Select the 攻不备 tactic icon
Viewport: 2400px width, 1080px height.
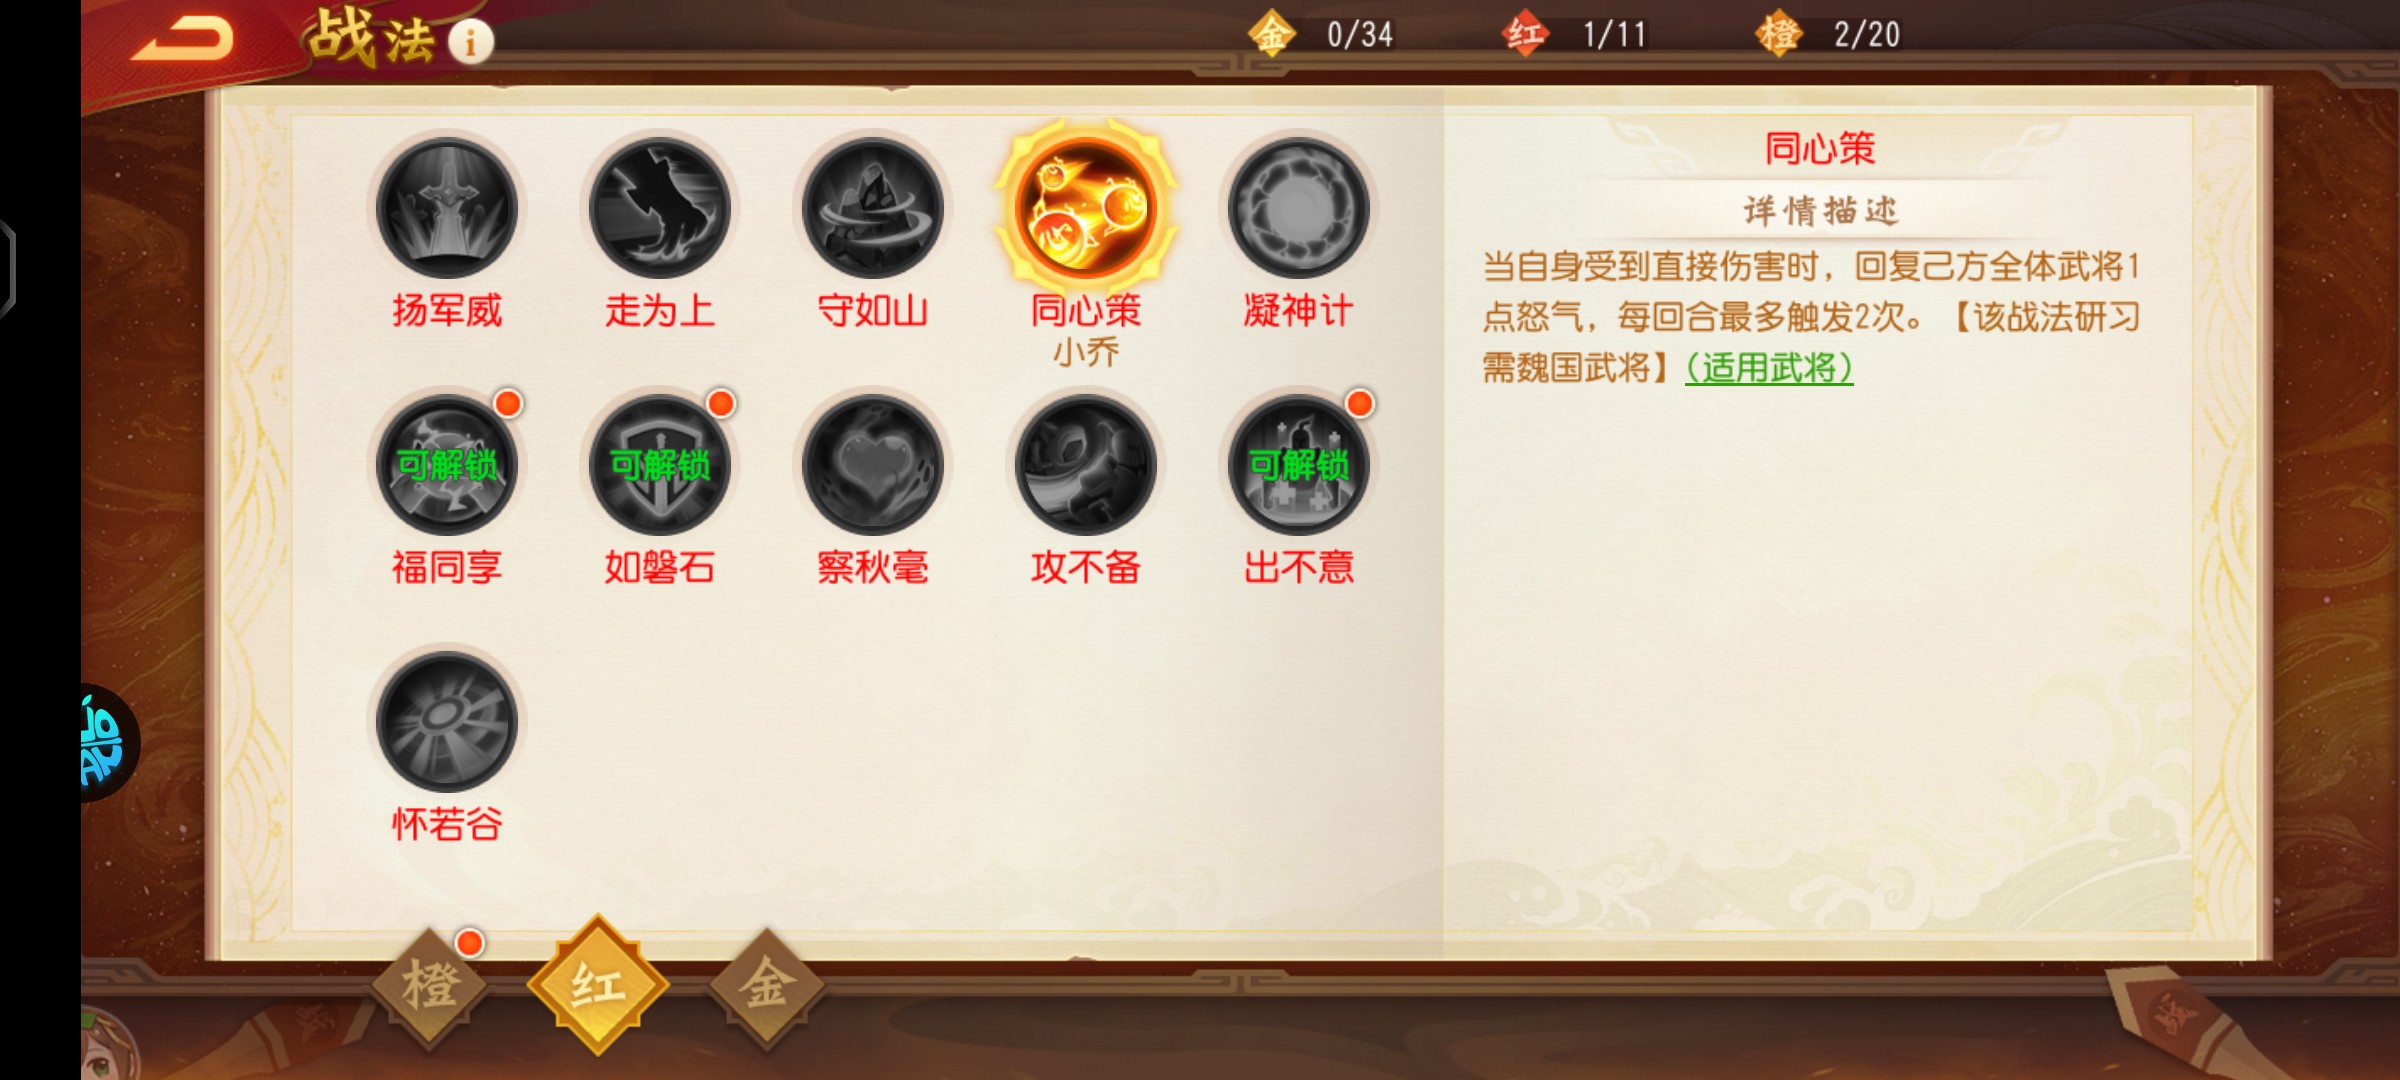pos(1086,465)
